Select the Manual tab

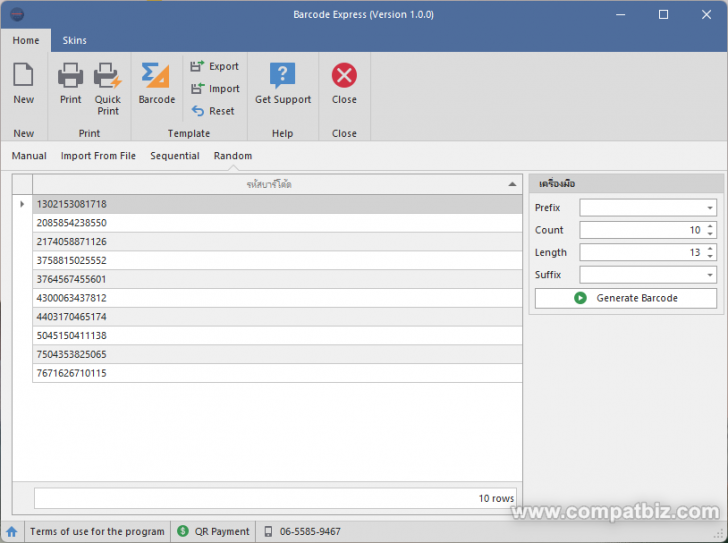coord(29,156)
